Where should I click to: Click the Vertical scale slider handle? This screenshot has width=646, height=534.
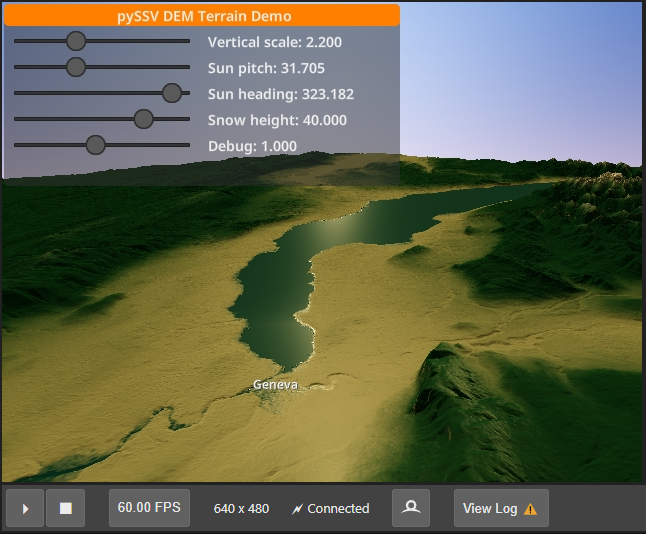coord(75,41)
